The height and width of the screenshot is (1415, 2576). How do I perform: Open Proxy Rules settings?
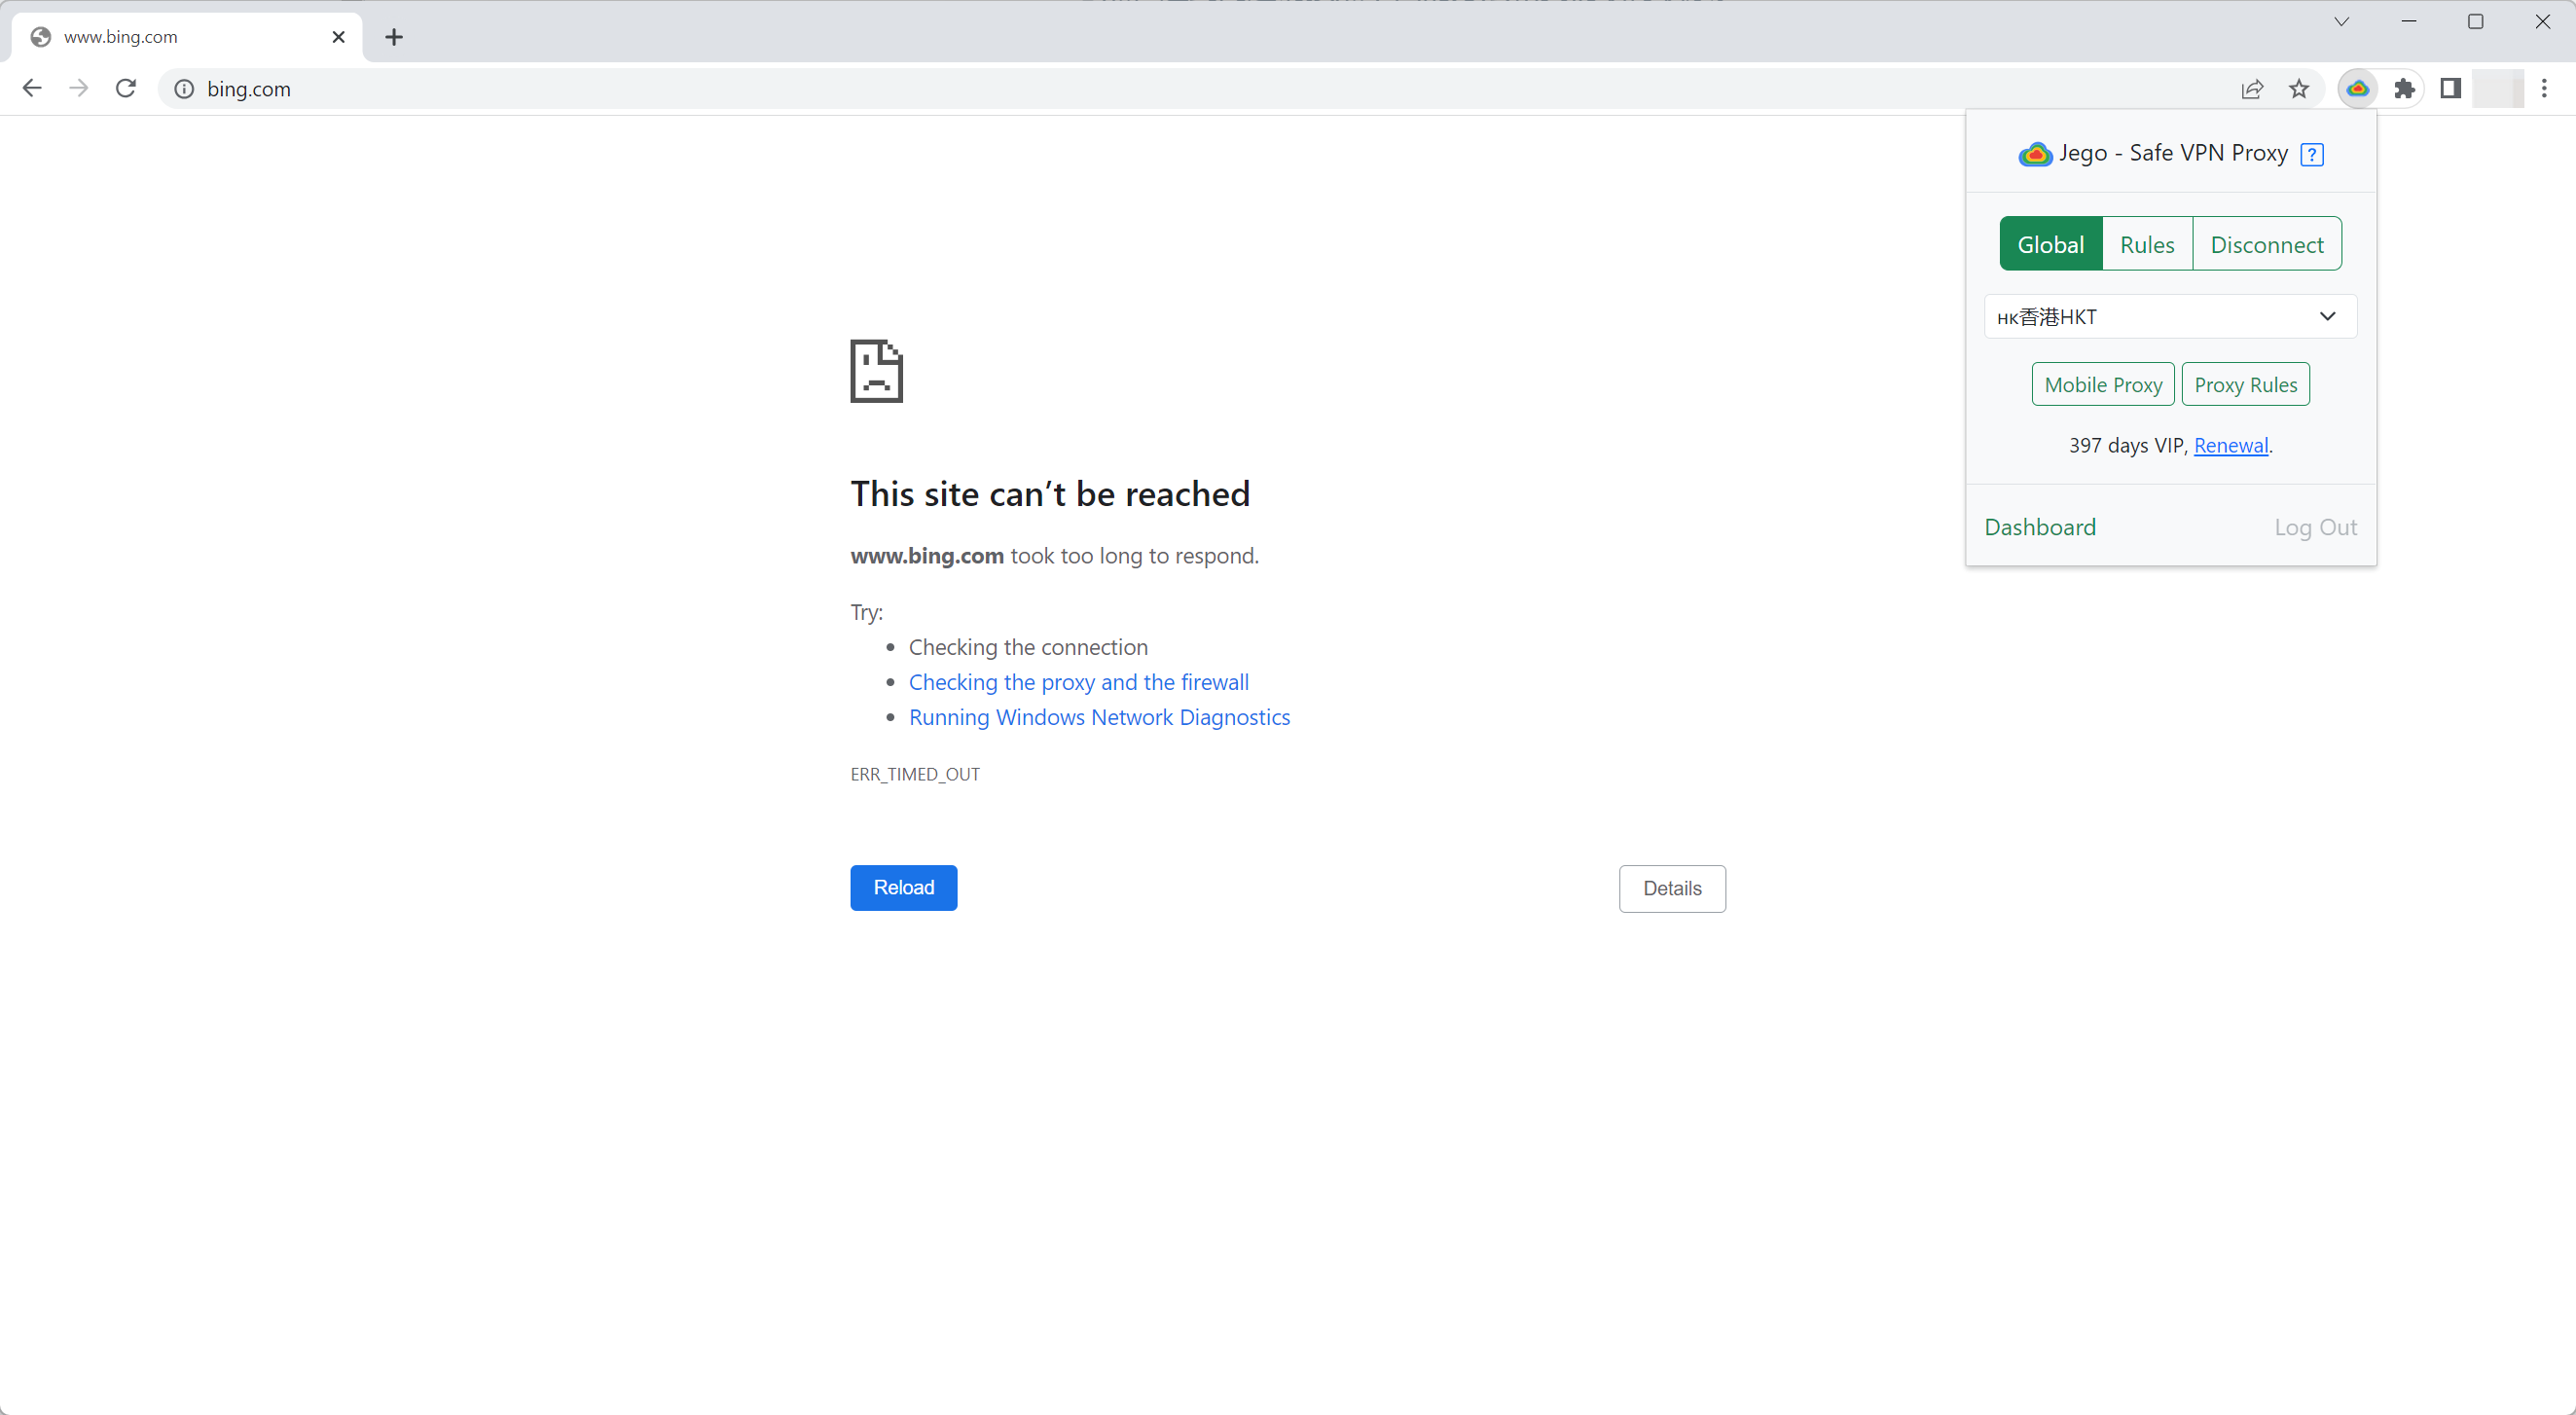tap(2246, 385)
